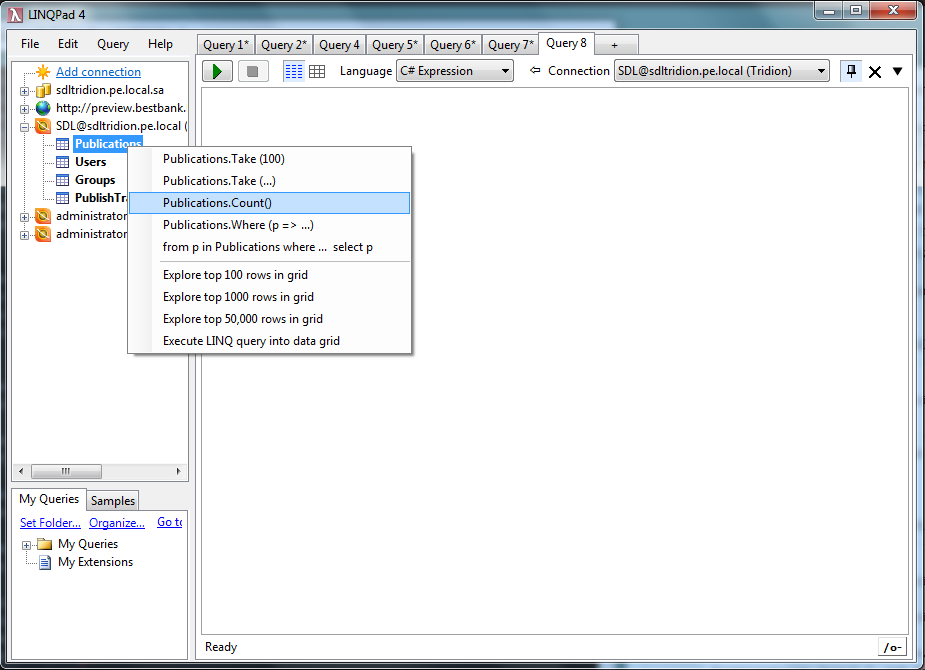Click the Add connection link
Screen dimensions: 925x670
click(x=98, y=72)
